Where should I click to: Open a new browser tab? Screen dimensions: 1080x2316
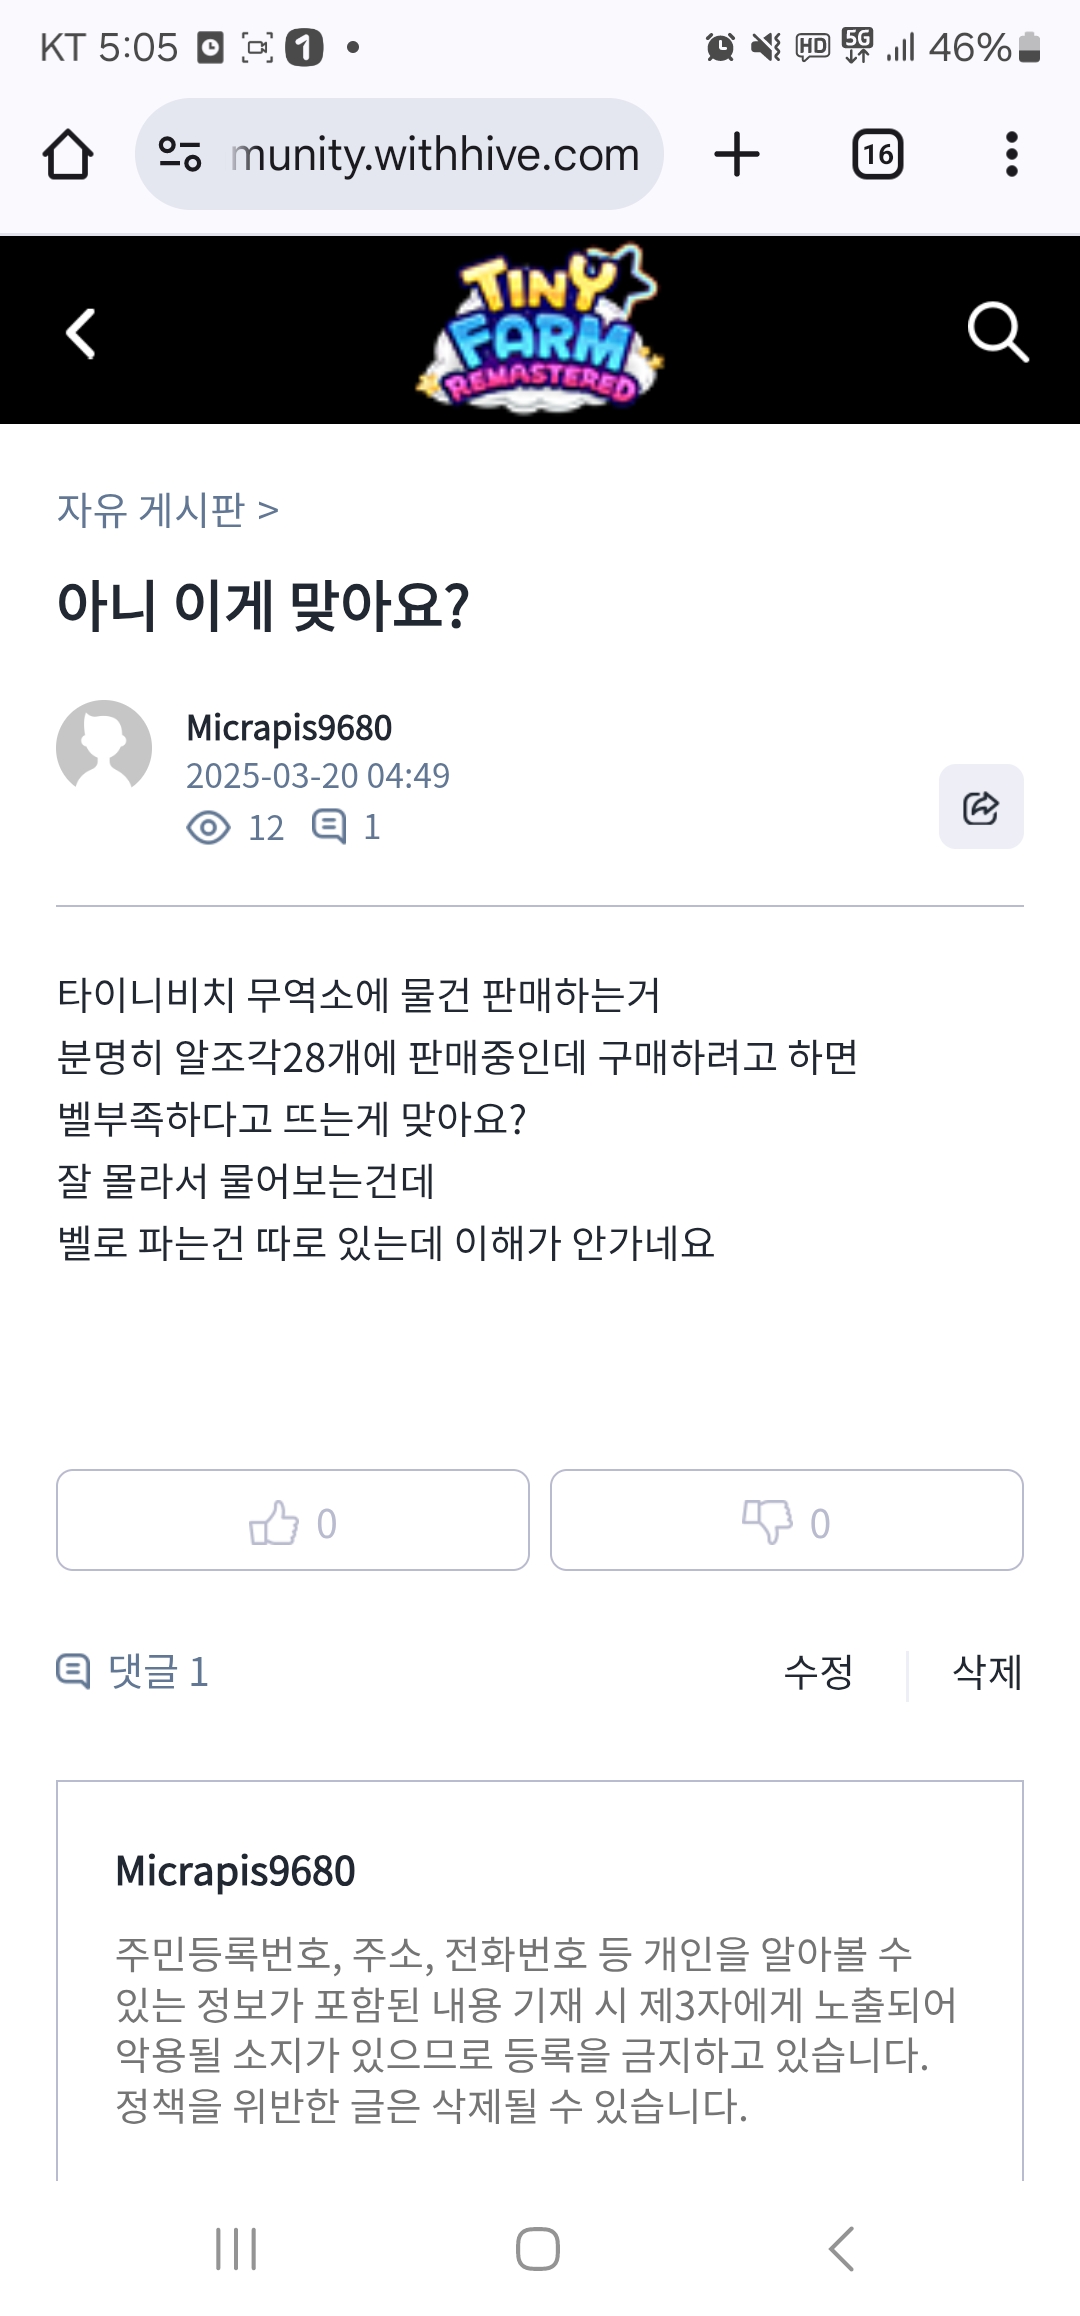click(x=737, y=155)
